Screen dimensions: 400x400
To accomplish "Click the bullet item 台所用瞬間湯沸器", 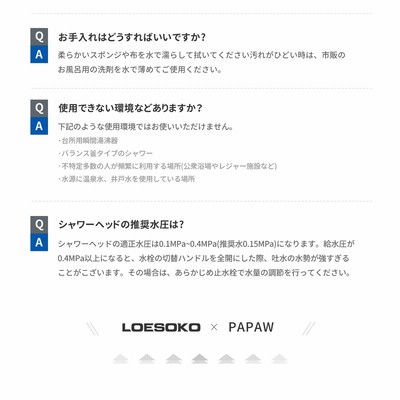I will (88, 141).
